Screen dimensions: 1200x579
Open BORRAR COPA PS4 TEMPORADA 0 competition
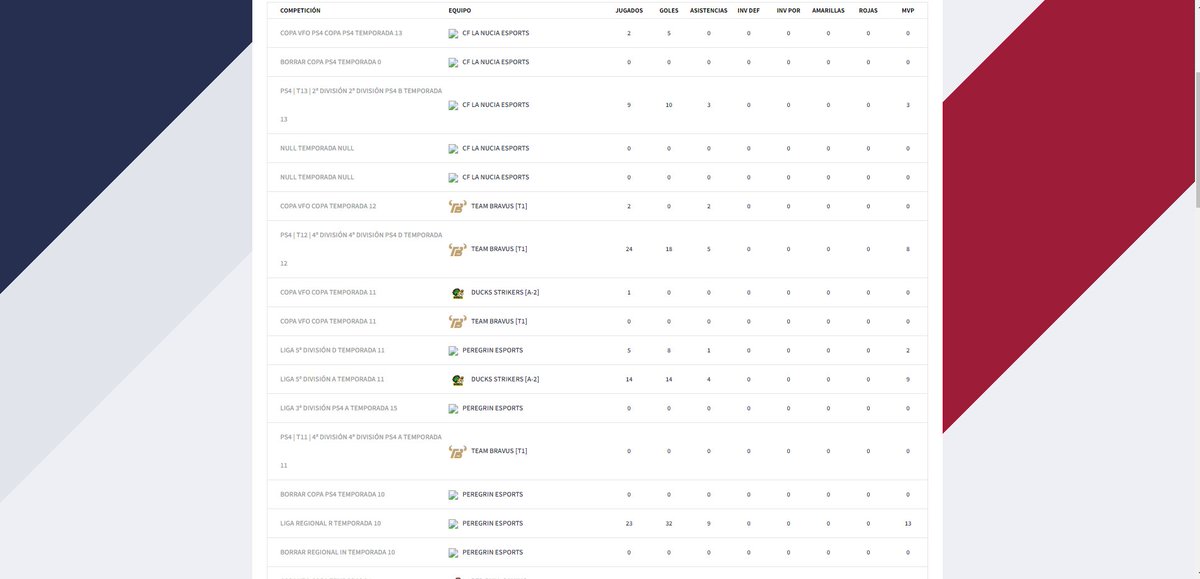click(330, 62)
